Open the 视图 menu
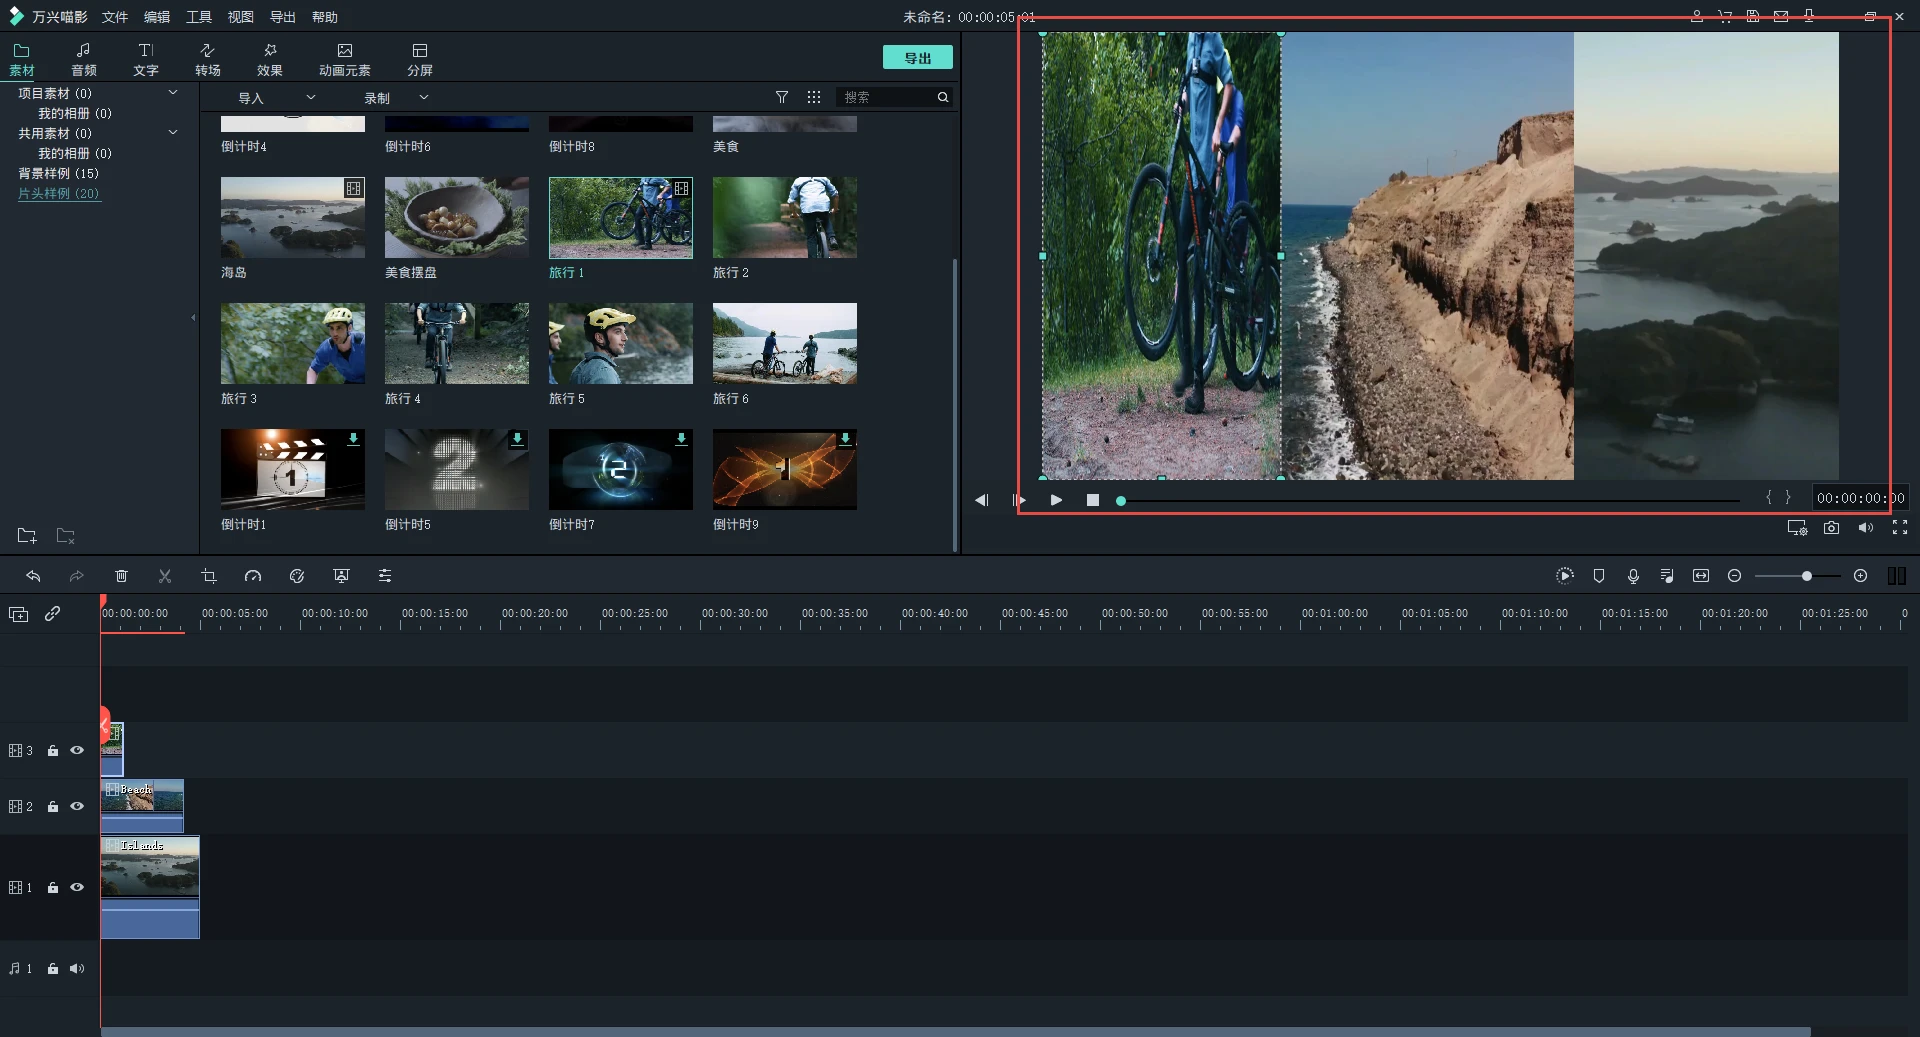1920x1037 pixels. click(240, 17)
